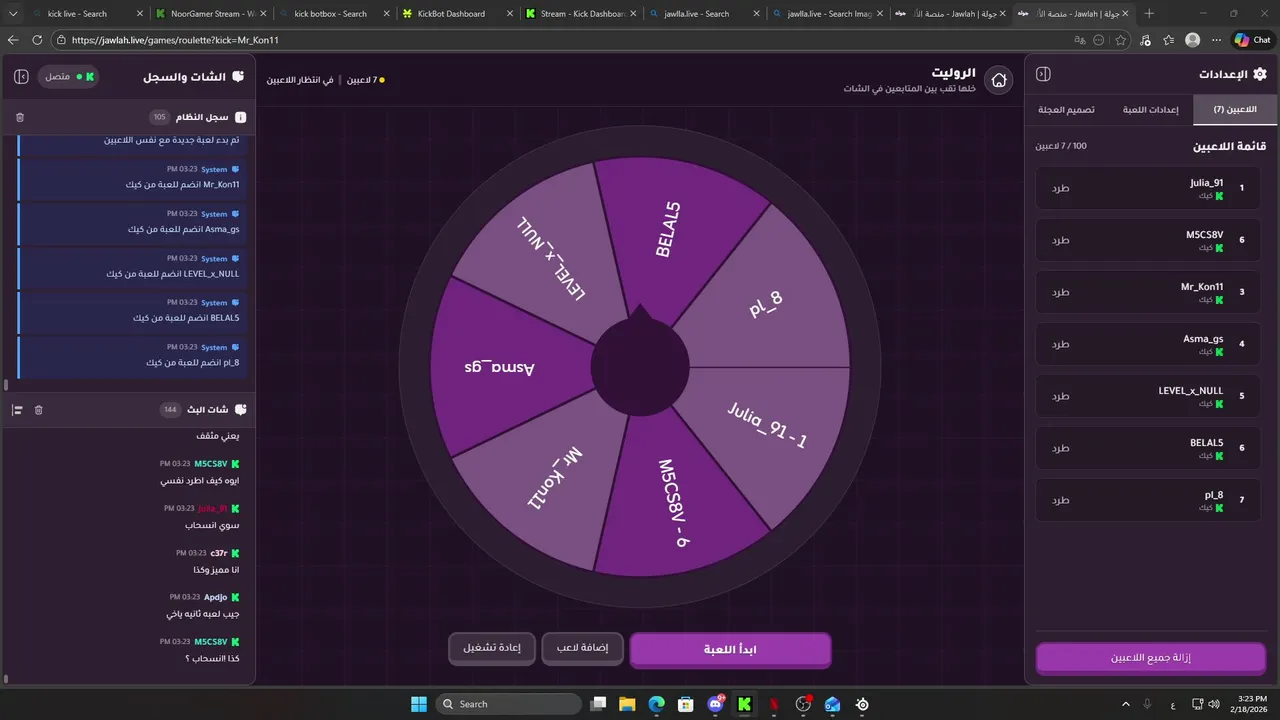Switch to the تصميم العجلة tab

click(x=1066, y=109)
